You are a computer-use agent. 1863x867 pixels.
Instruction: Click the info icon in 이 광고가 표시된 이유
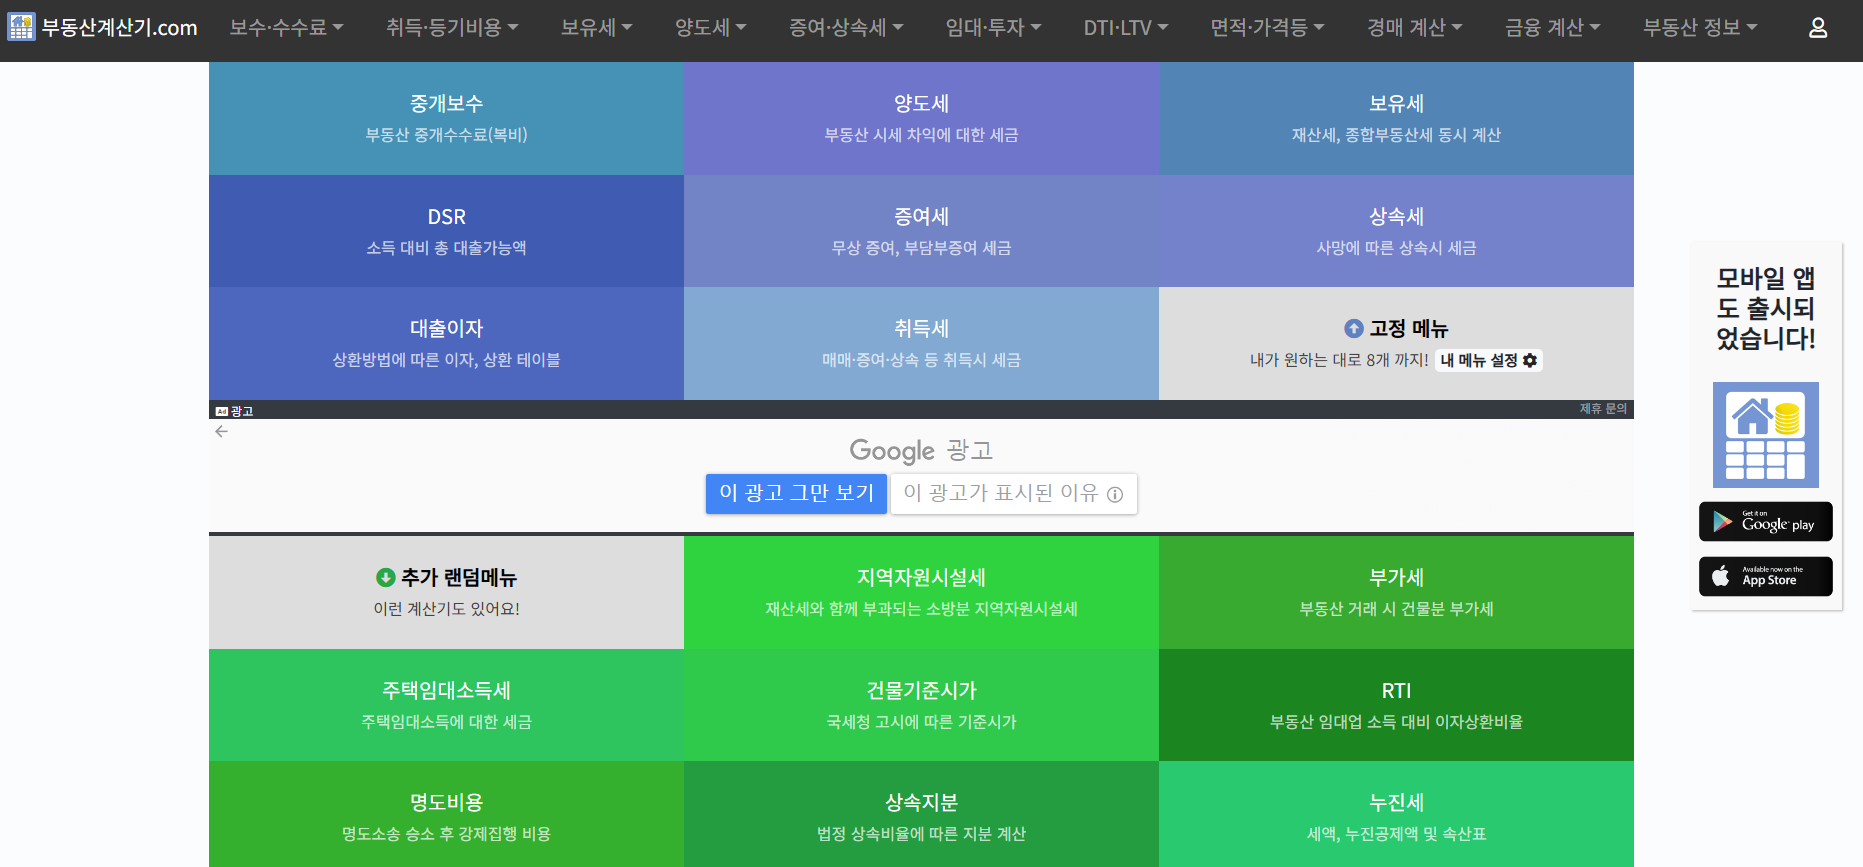tap(1115, 494)
